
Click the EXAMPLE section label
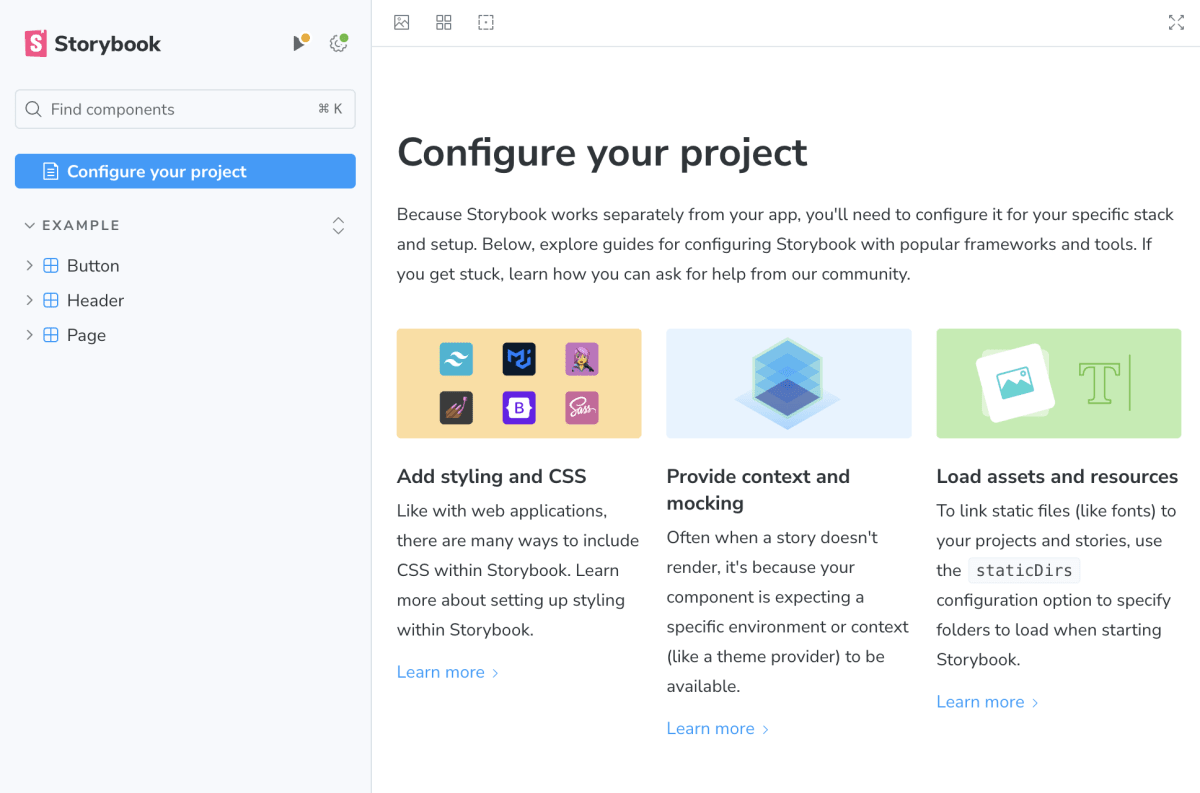coord(81,226)
